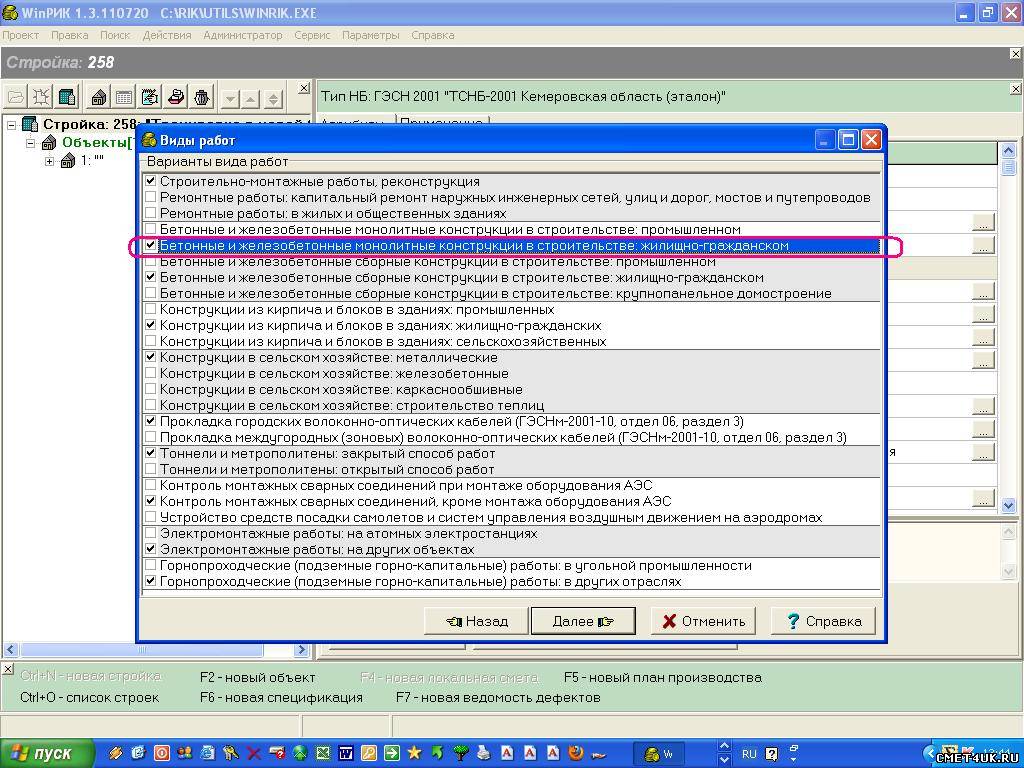Click the new-item starburst toolbar icon

click(41, 98)
